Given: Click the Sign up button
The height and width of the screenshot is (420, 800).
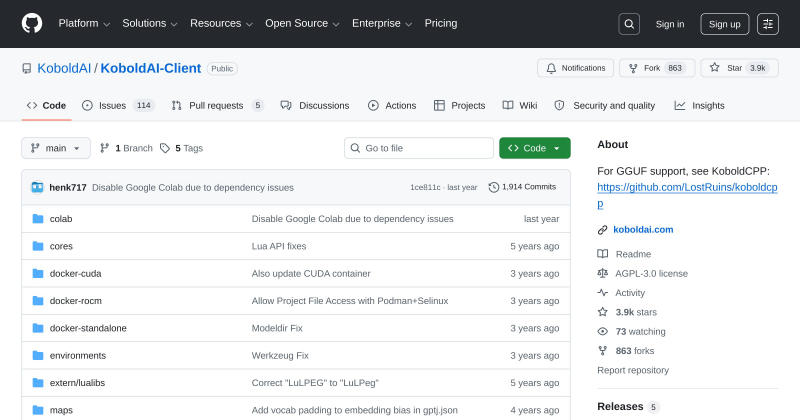Looking at the screenshot, I should 724,24.
